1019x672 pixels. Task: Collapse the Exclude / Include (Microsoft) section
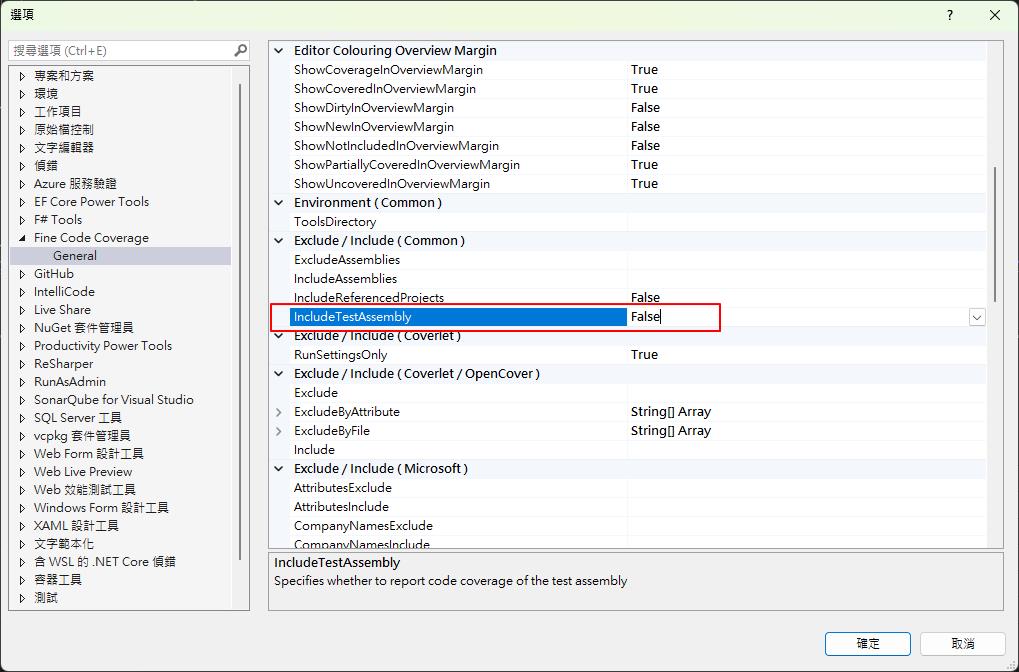pyautogui.click(x=279, y=469)
